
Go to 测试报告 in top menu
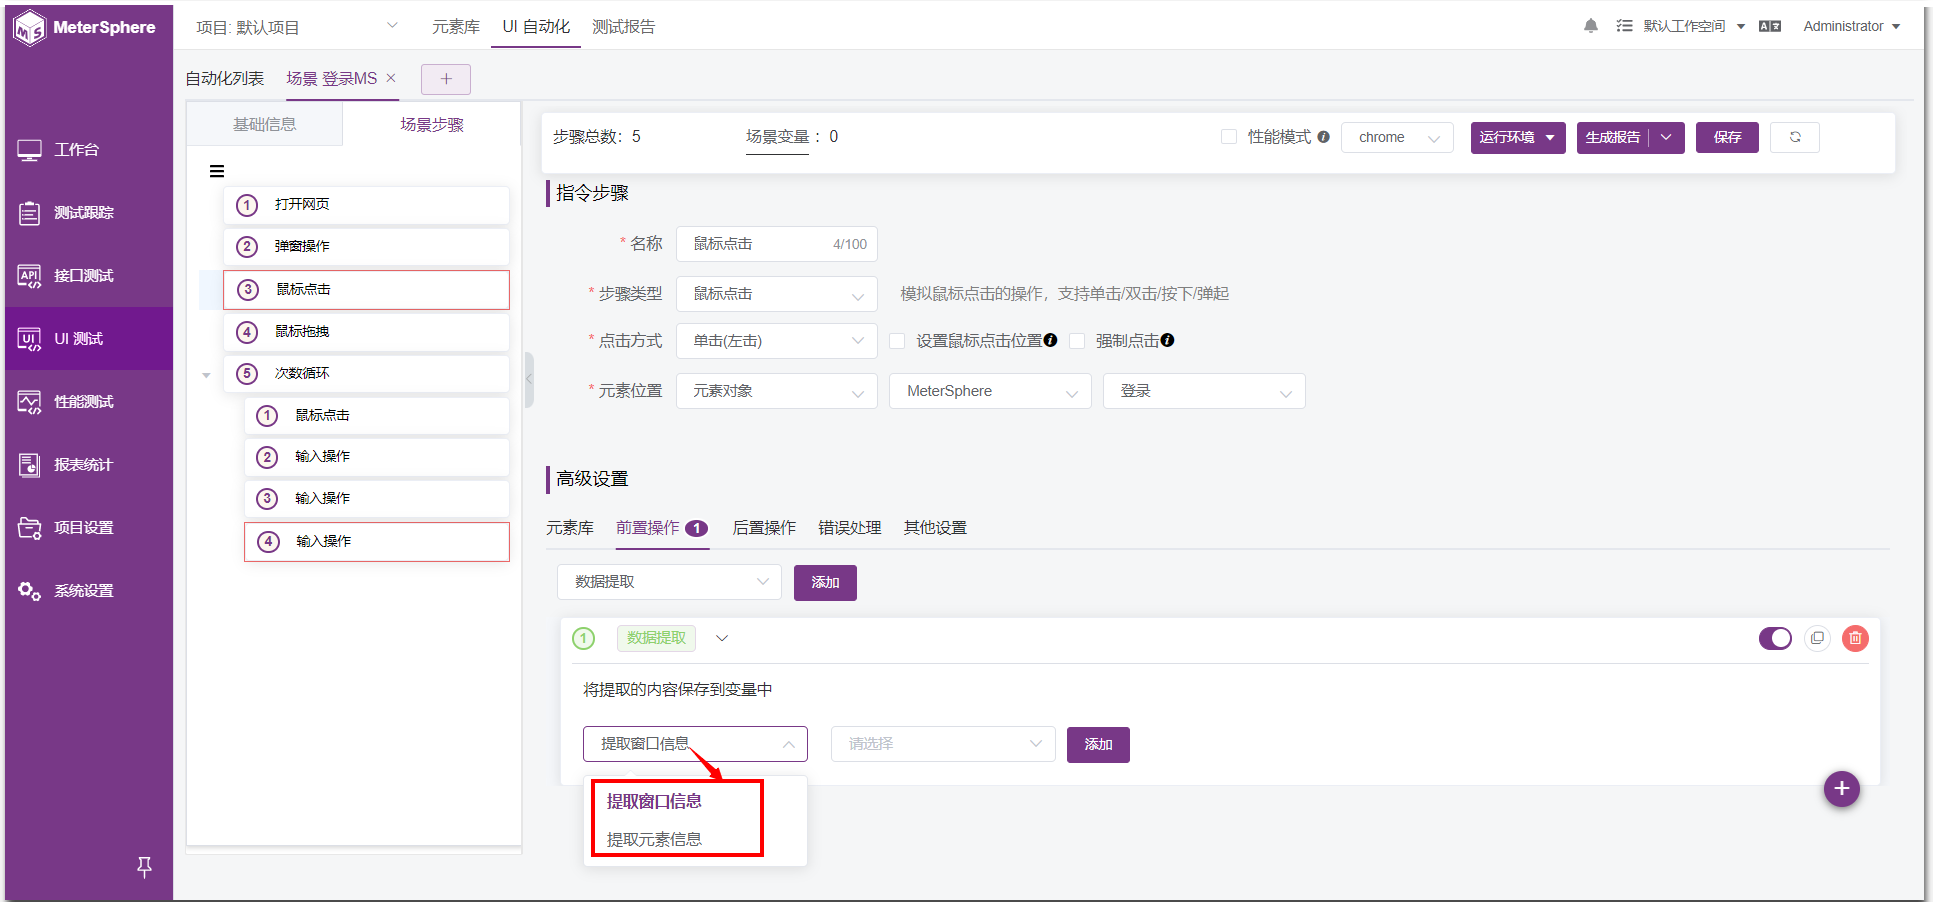click(623, 27)
